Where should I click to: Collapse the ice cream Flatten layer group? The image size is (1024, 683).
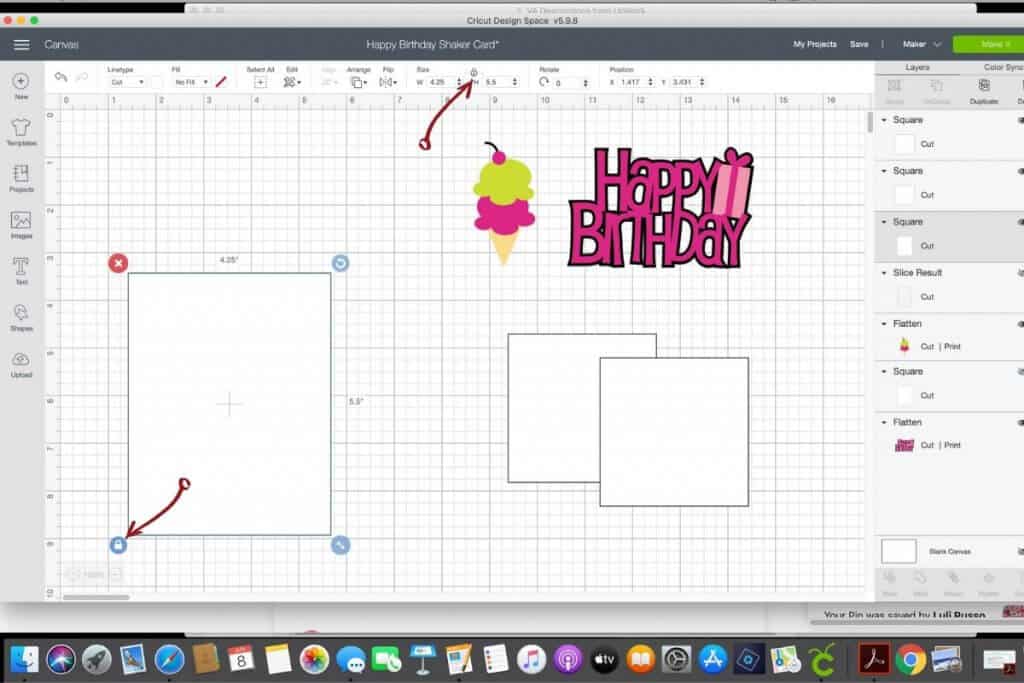[884, 324]
